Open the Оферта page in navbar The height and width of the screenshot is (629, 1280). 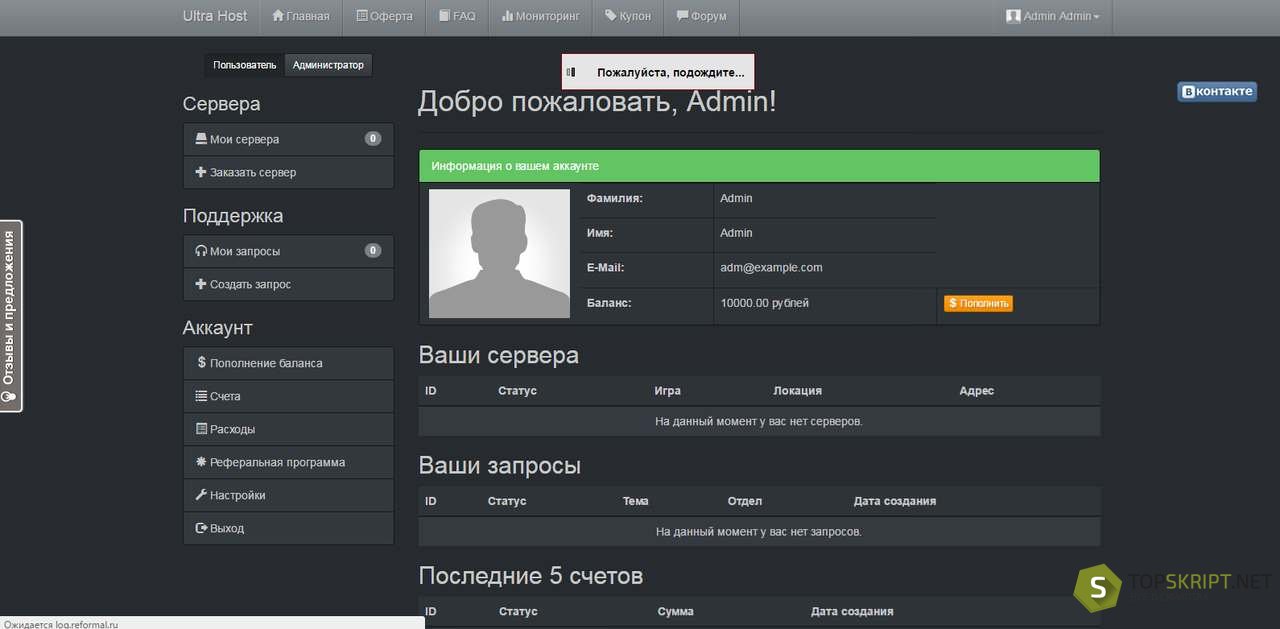(x=384, y=17)
